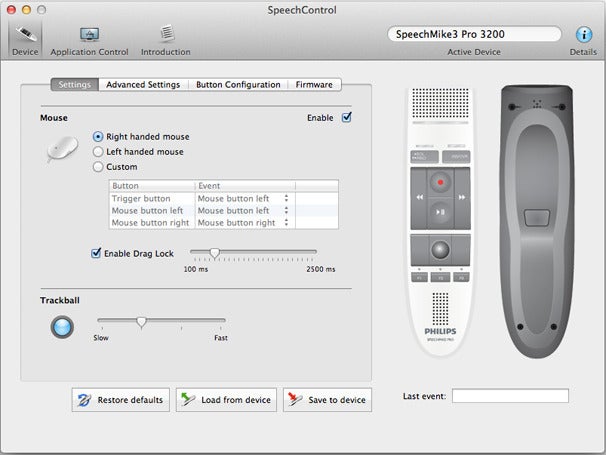Click the top-right function key on SpeechMike

click(x=456, y=157)
